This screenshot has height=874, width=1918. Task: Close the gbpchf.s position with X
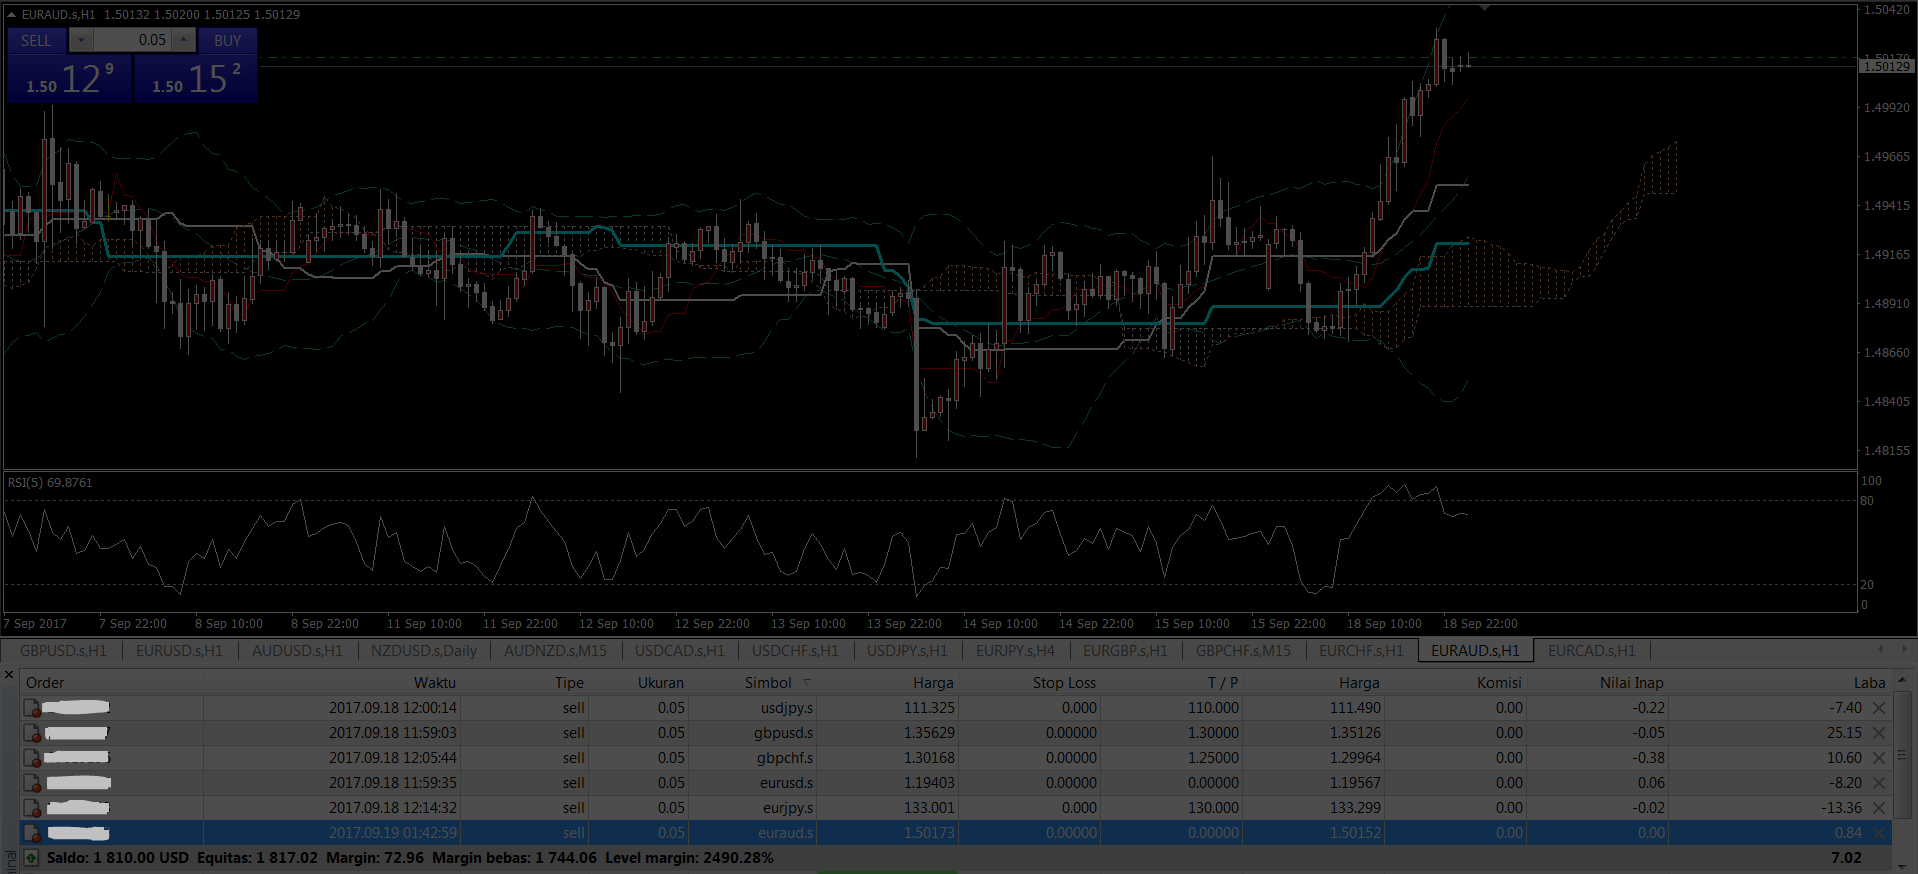click(1879, 758)
